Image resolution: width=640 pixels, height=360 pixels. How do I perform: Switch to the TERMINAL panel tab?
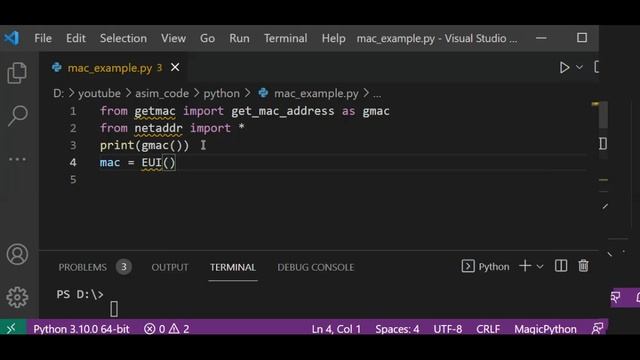pyautogui.click(x=233, y=267)
